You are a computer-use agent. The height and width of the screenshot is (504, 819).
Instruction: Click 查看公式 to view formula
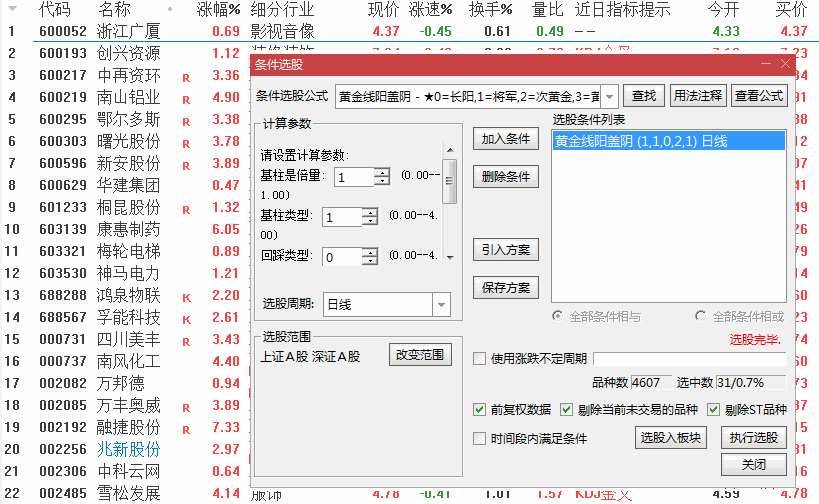click(759, 96)
